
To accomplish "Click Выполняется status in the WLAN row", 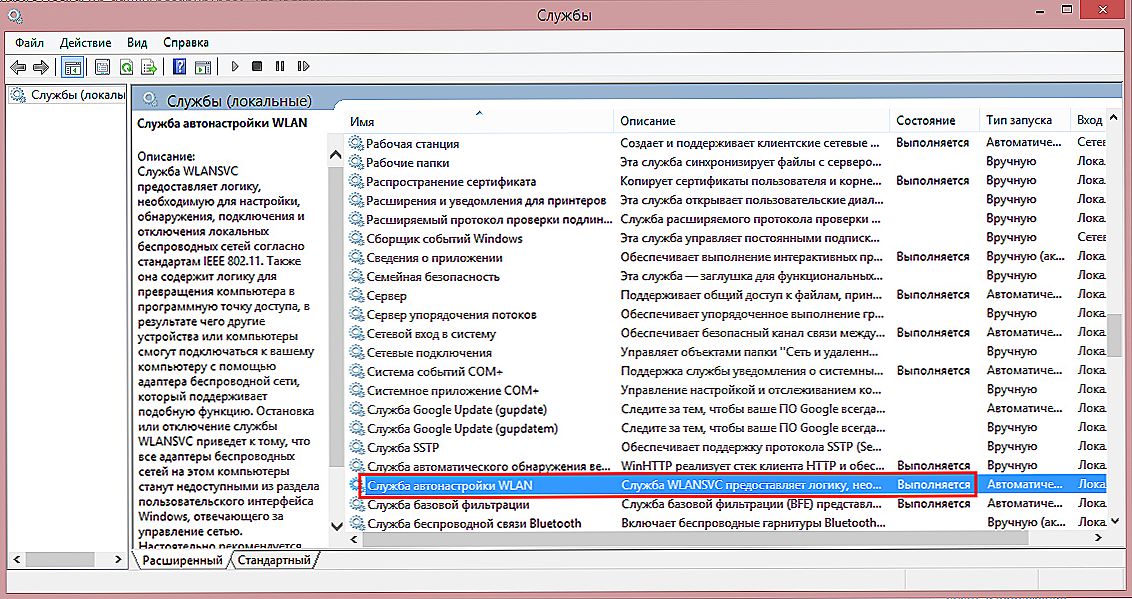I will (x=933, y=485).
